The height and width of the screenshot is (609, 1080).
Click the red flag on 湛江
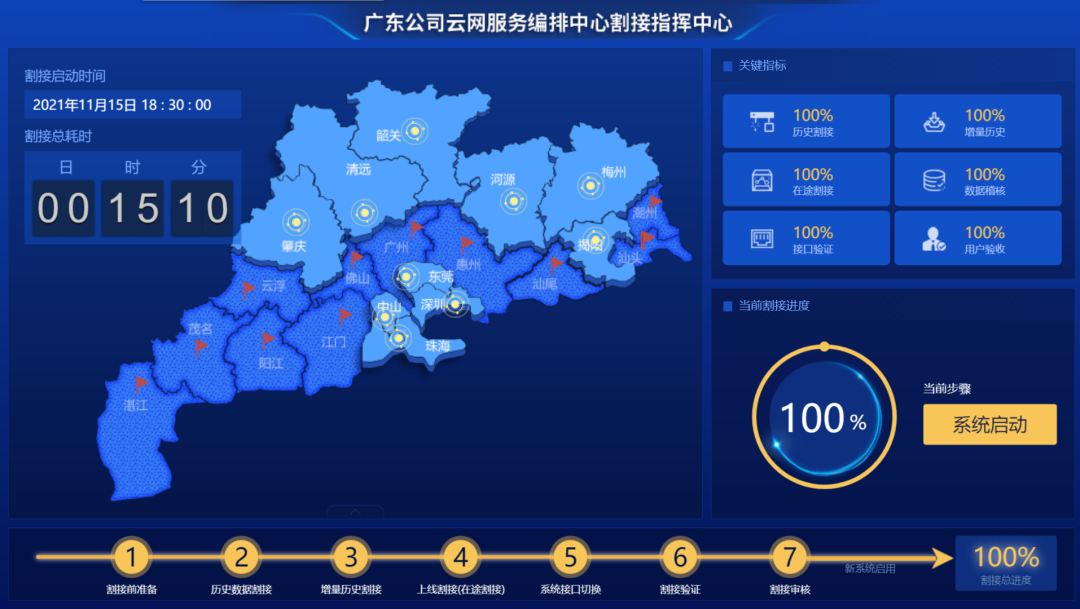(x=140, y=383)
